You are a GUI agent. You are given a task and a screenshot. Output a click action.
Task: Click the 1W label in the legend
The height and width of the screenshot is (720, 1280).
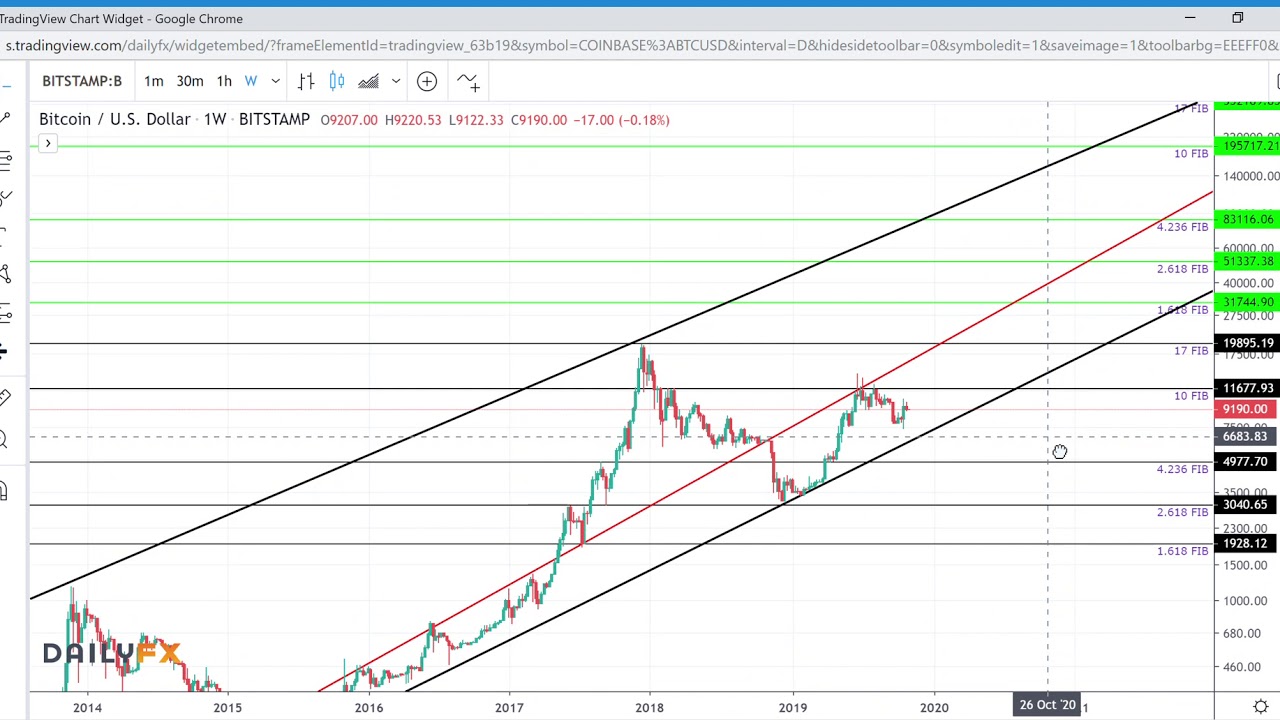point(215,119)
